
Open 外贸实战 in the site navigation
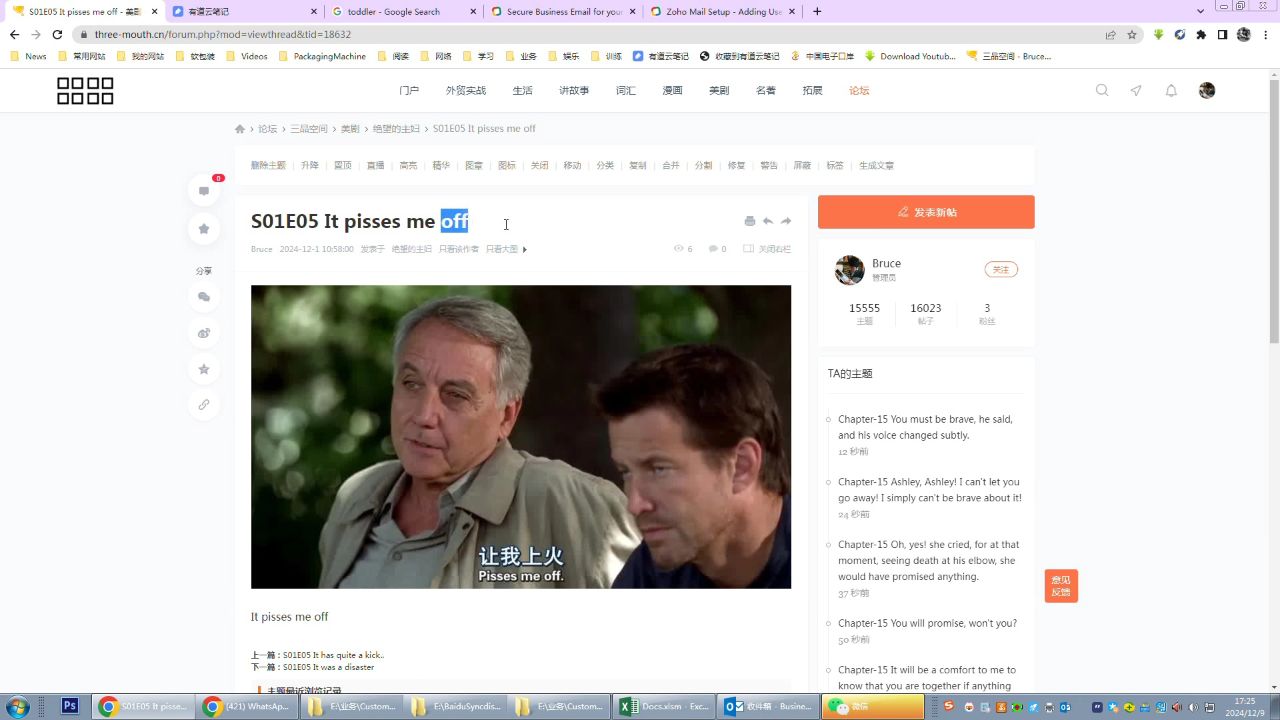[466, 91]
